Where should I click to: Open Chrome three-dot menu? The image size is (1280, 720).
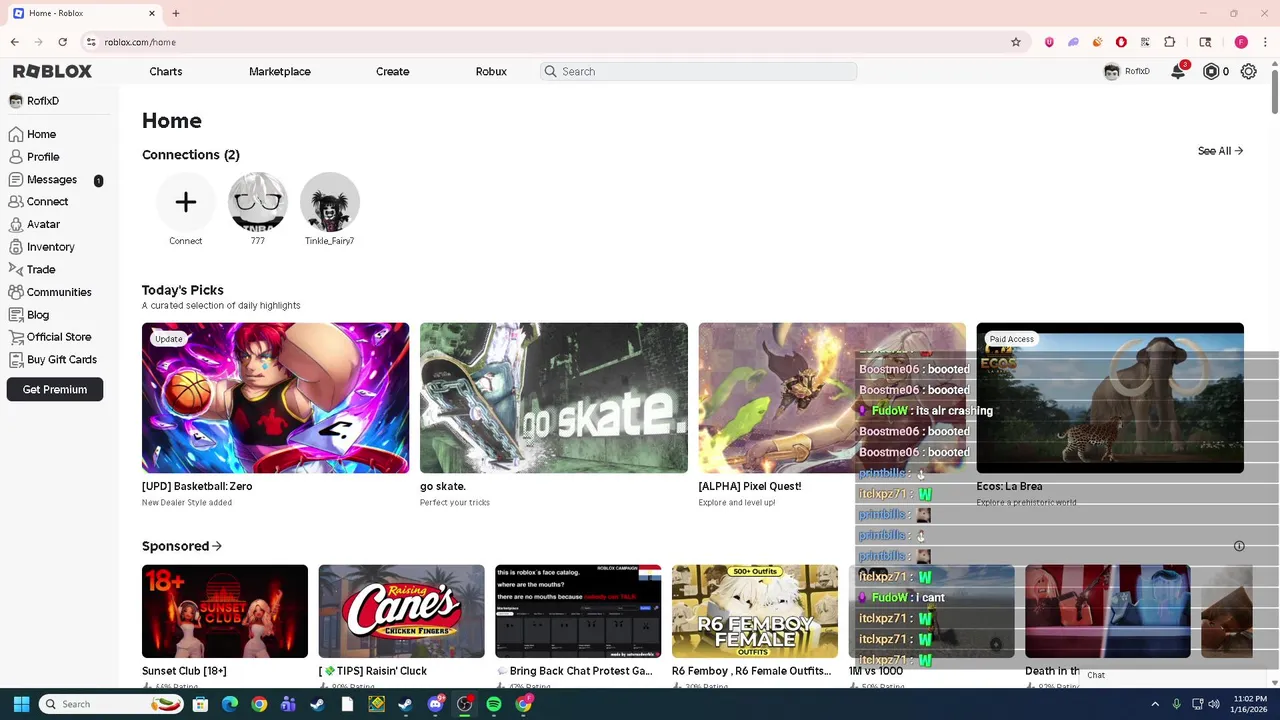coord(1265,42)
